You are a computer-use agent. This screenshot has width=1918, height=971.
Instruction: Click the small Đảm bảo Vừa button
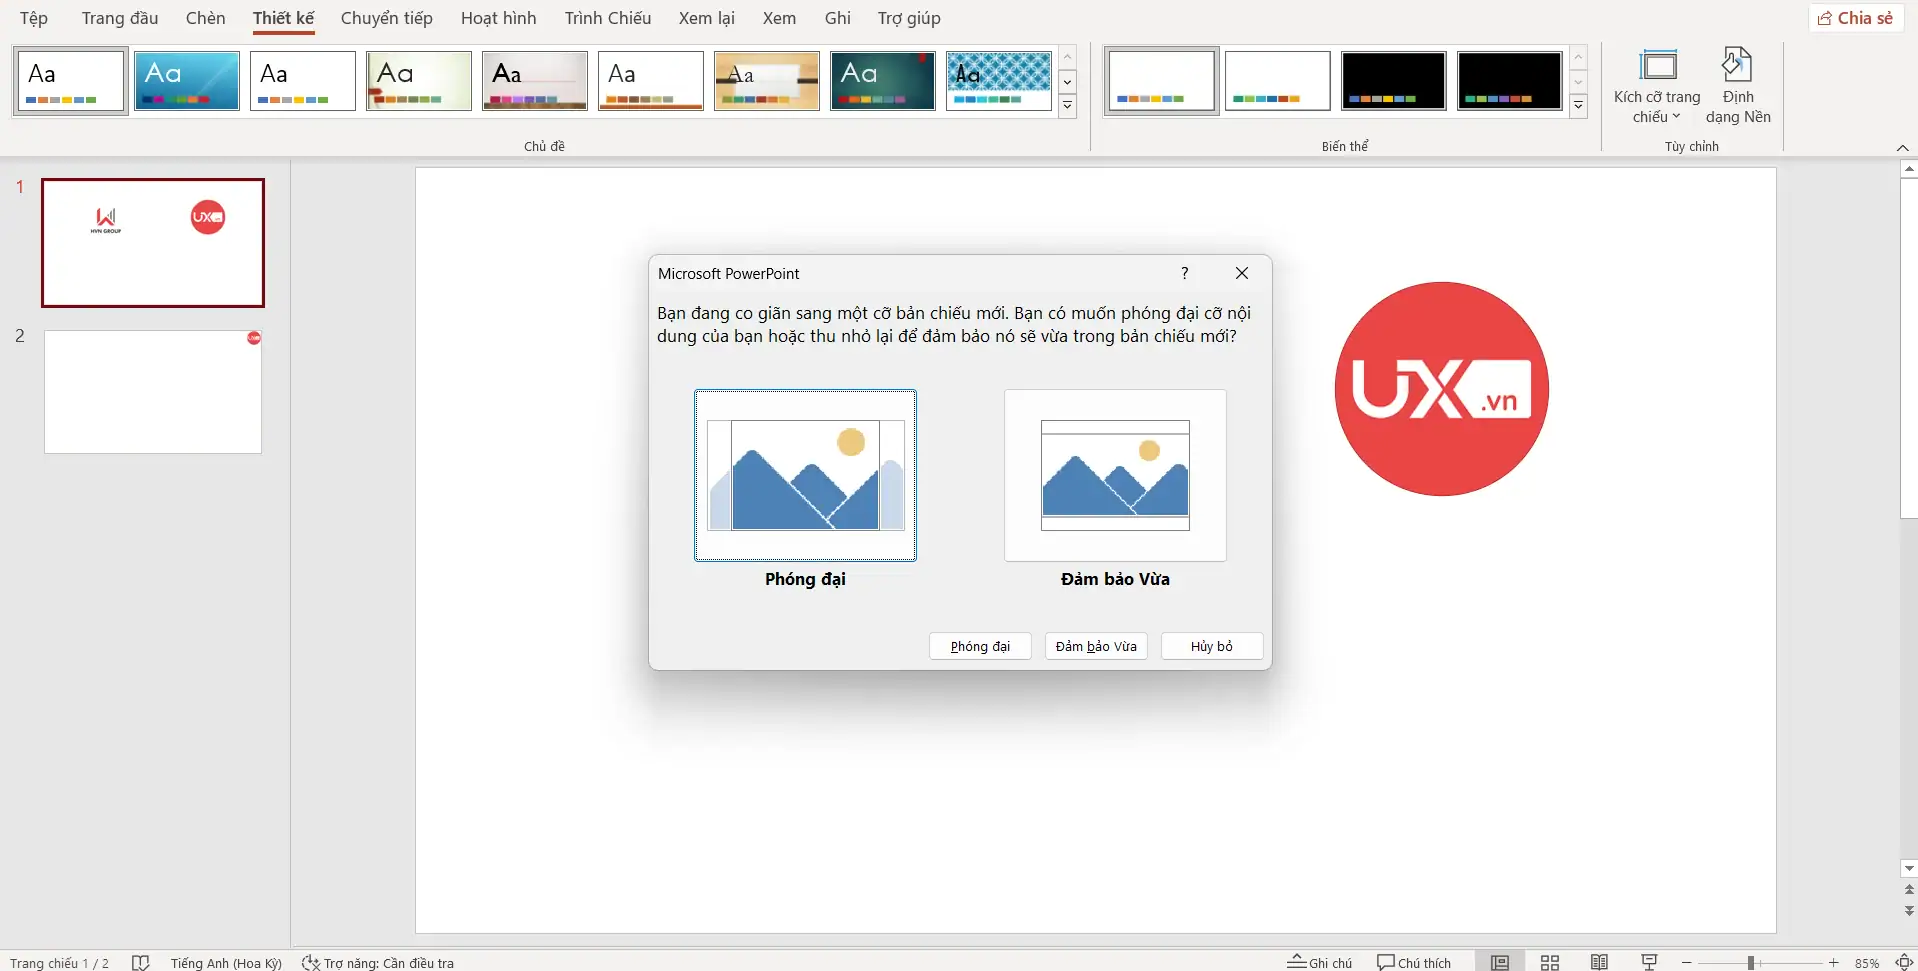click(1096, 646)
